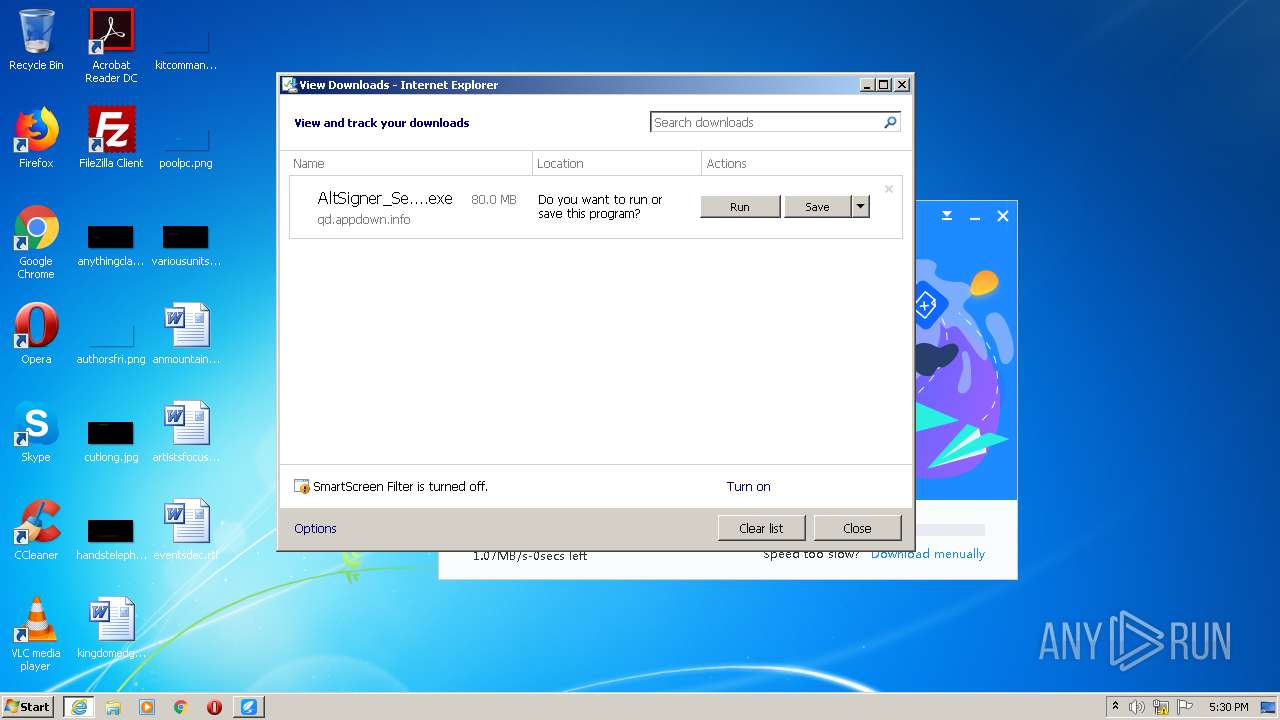Open download Options link

tap(315, 528)
